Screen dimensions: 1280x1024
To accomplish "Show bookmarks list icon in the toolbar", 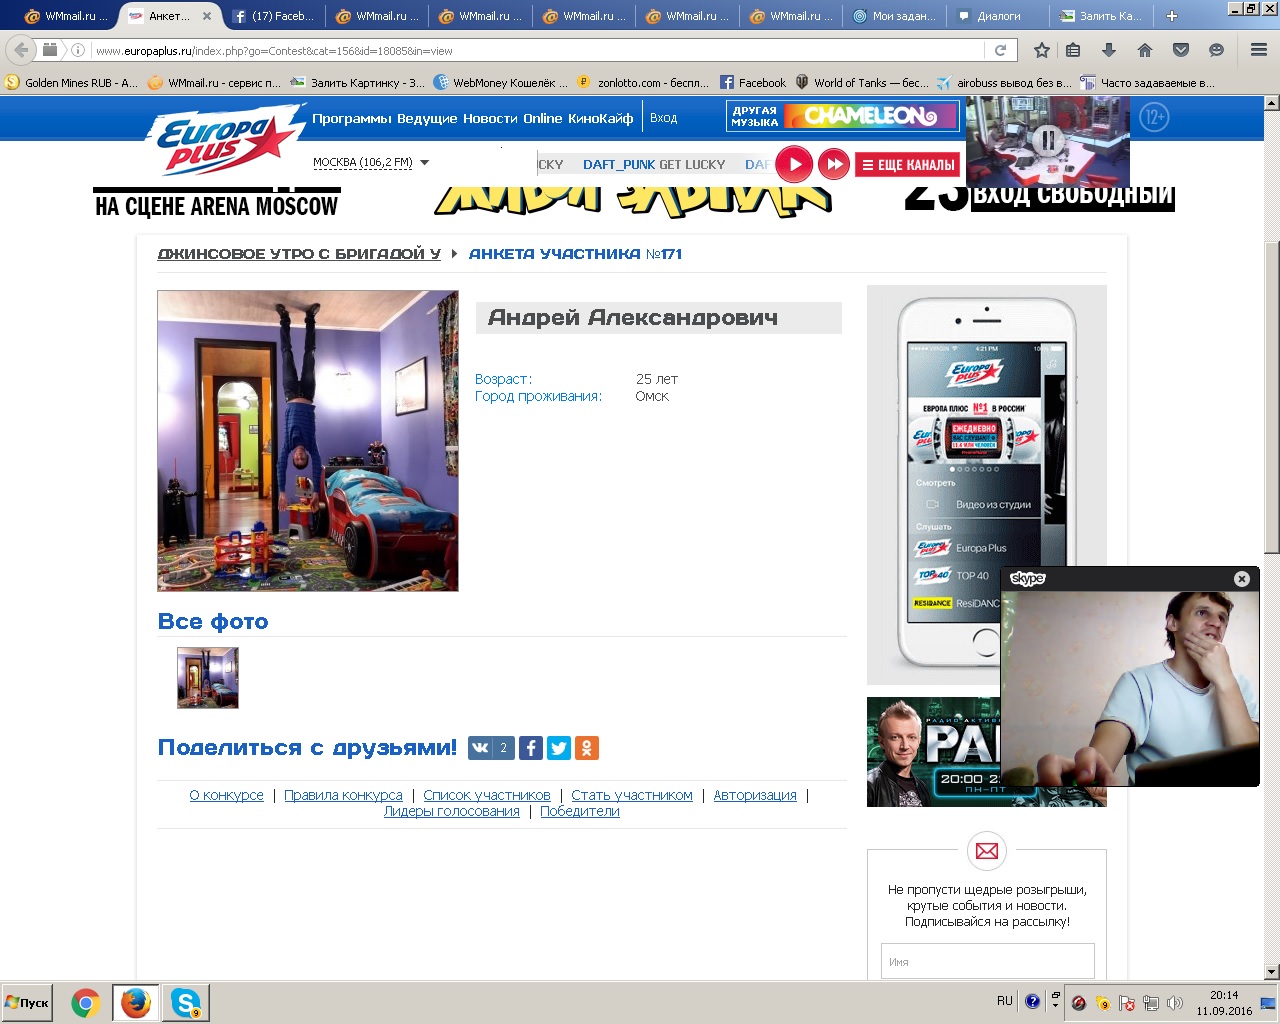I will point(1073,50).
